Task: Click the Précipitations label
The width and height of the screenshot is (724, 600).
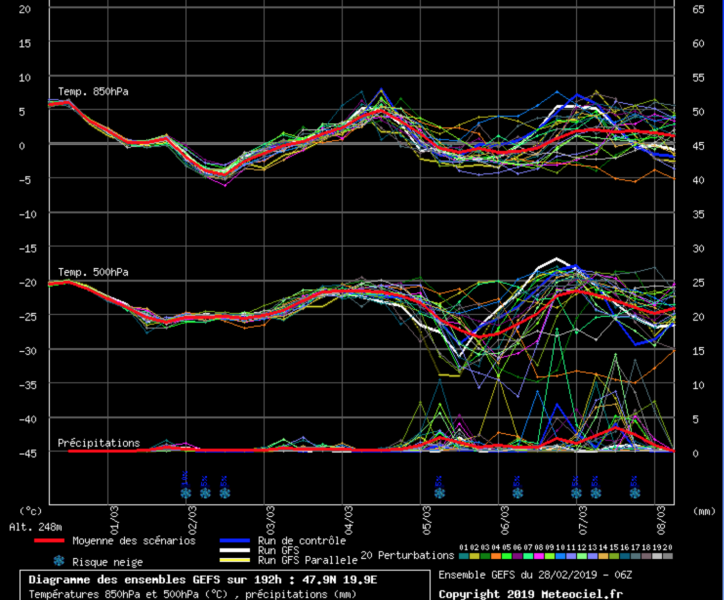Action: pos(99,442)
